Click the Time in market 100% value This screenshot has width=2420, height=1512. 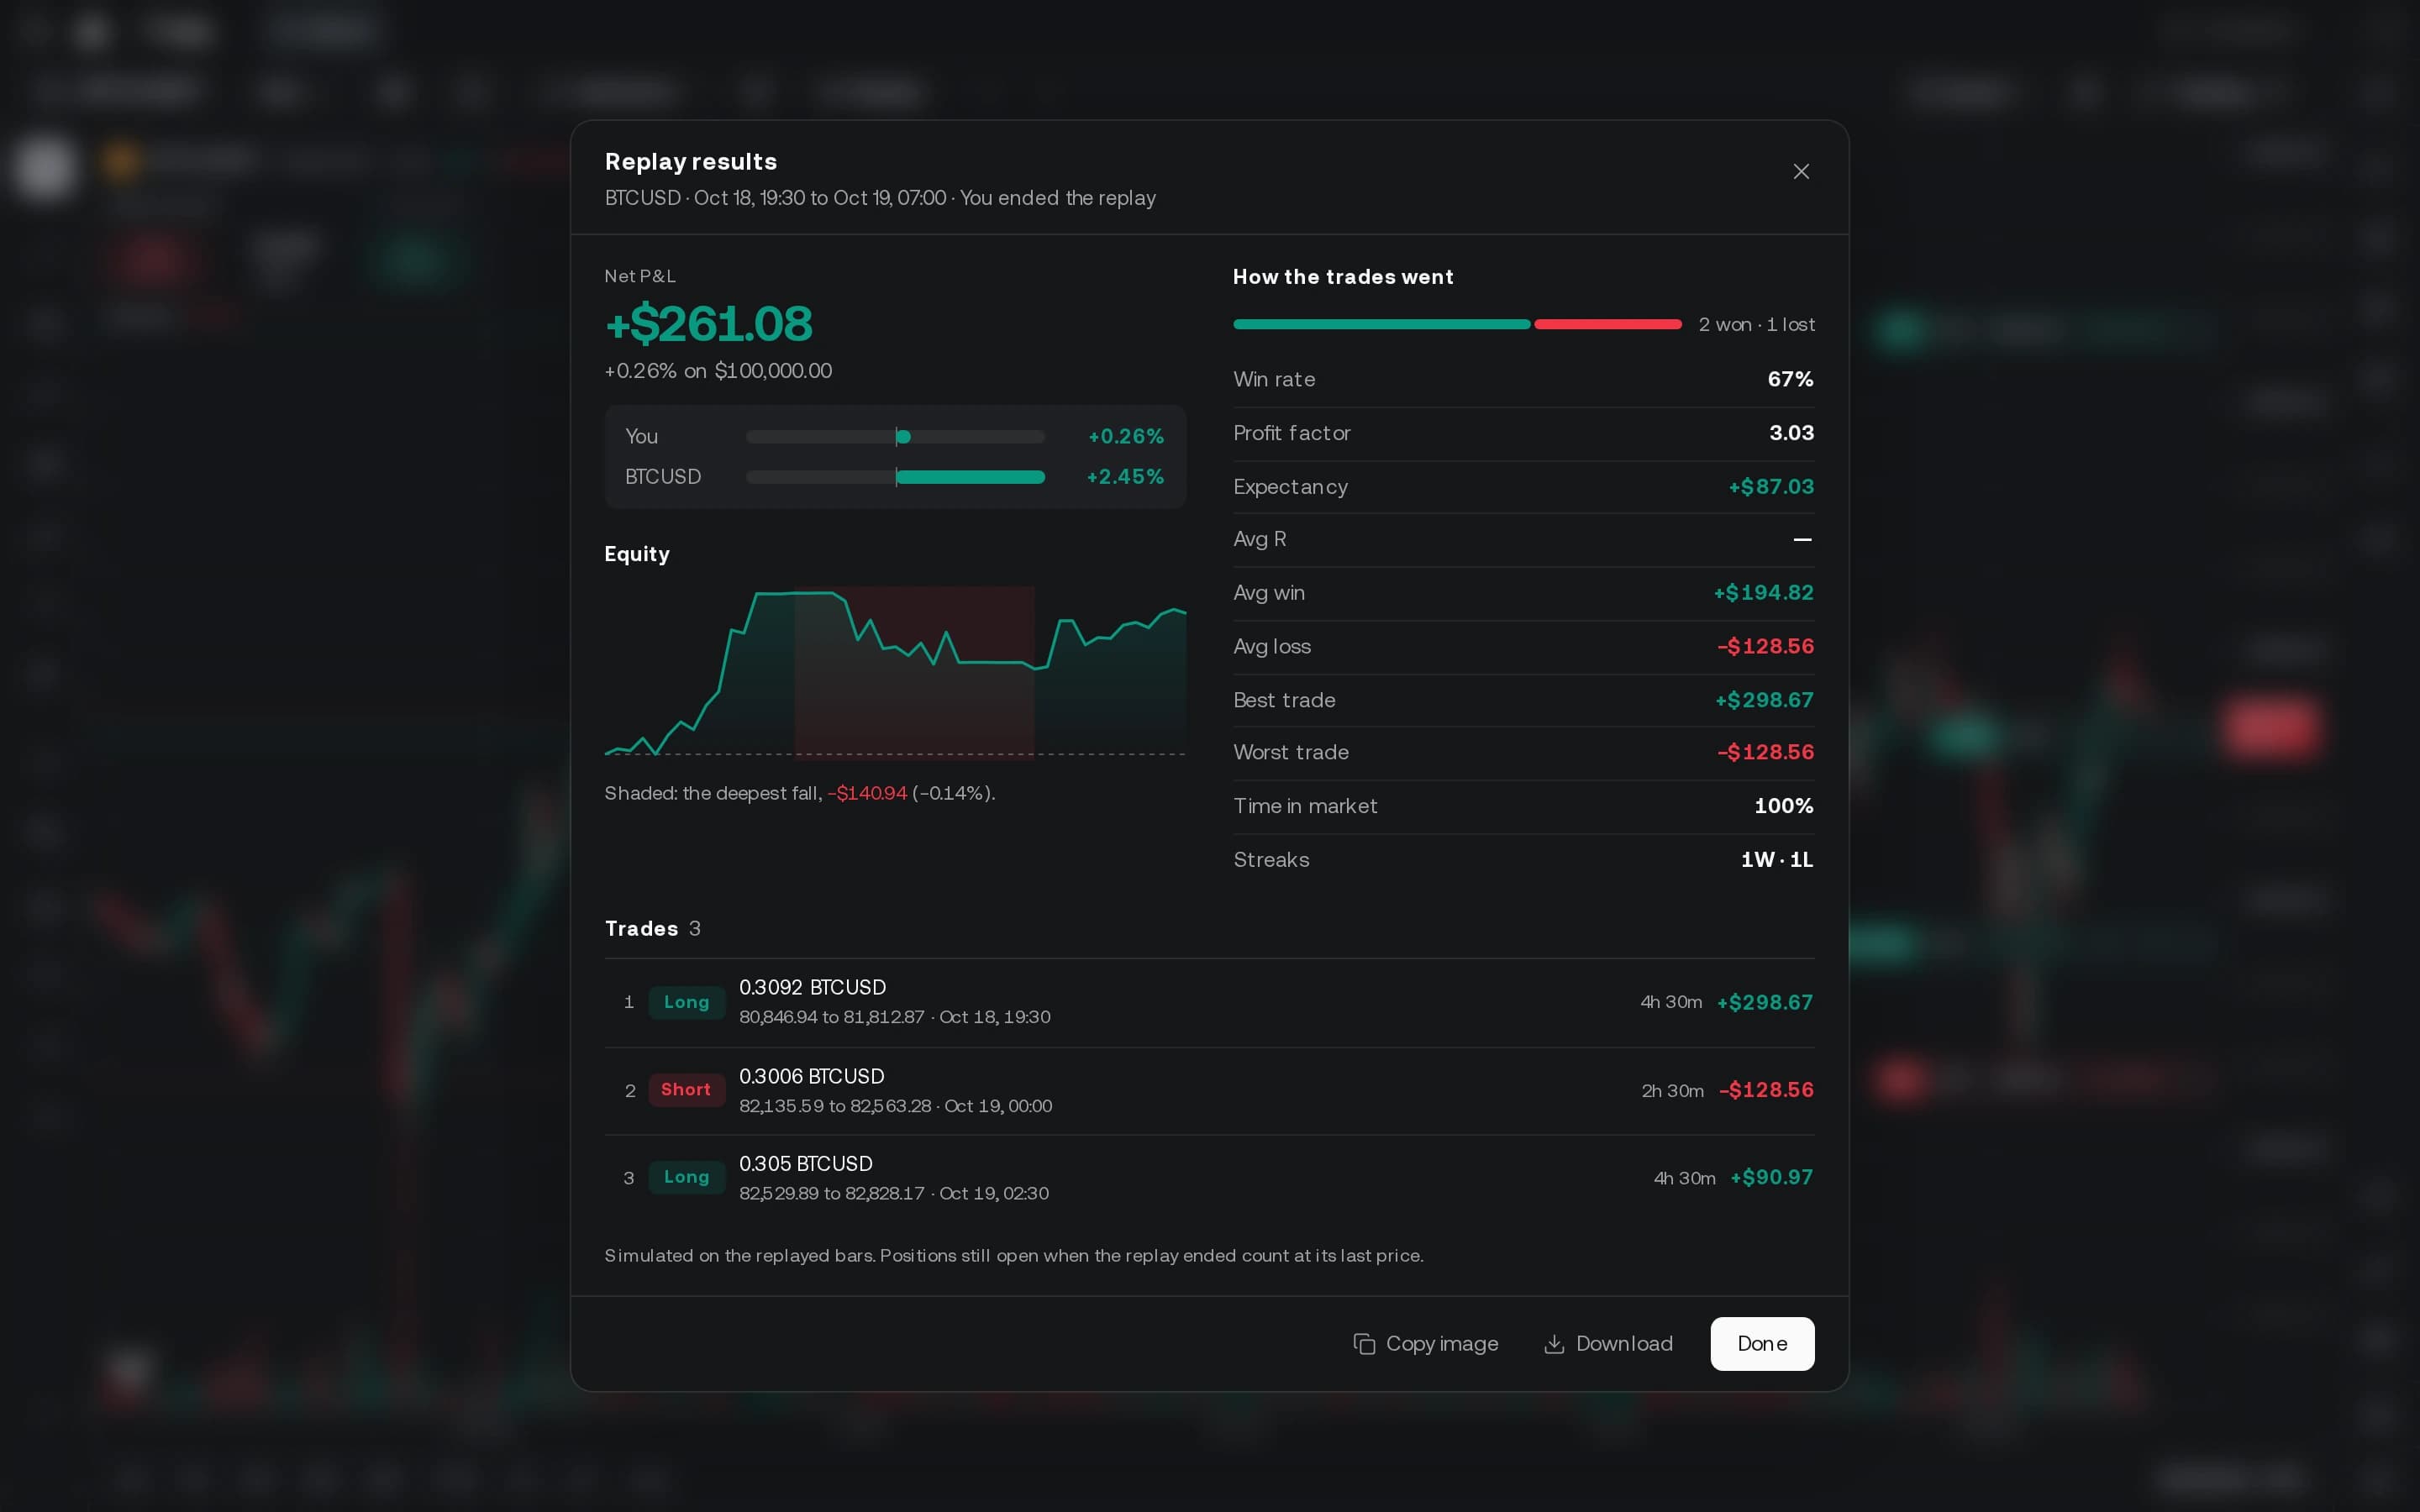tap(1783, 806)
